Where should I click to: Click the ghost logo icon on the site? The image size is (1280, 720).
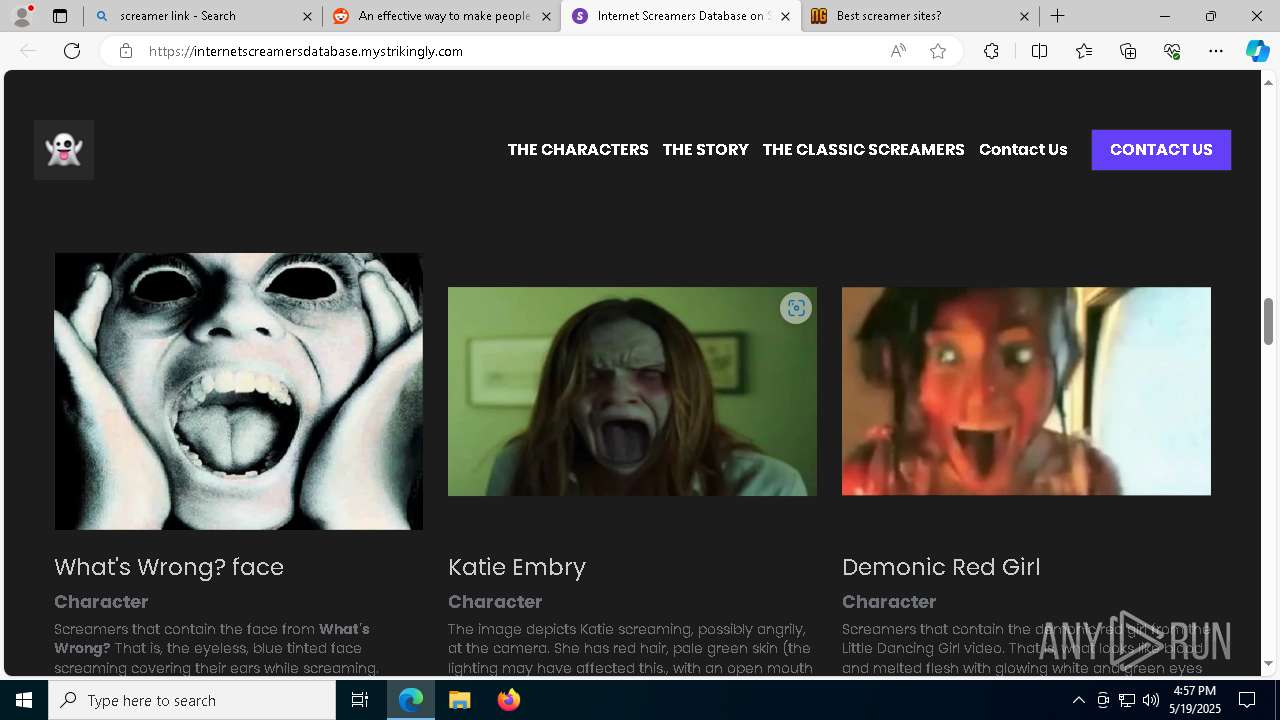click(x=64, y=150)
